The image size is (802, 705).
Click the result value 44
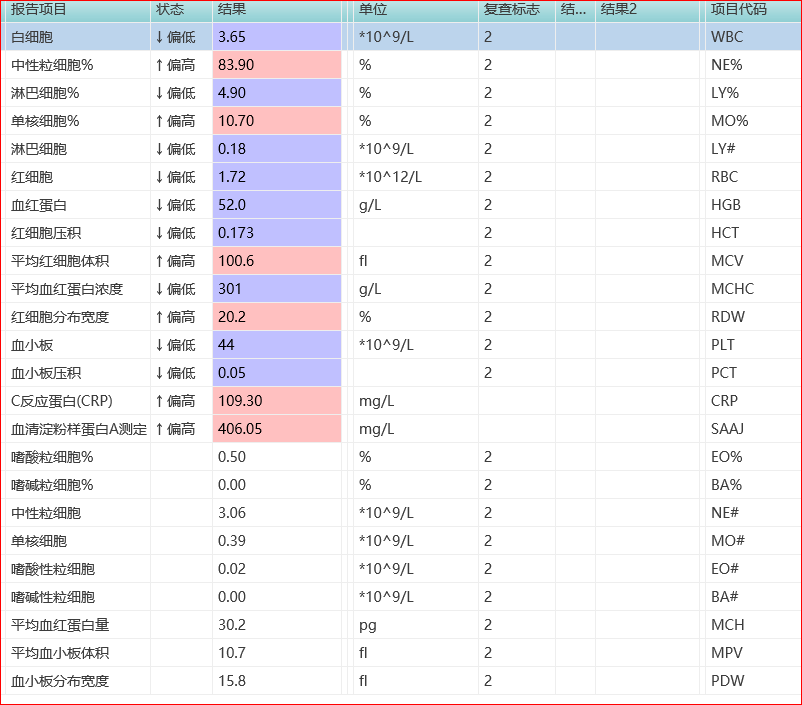(226, 345)
